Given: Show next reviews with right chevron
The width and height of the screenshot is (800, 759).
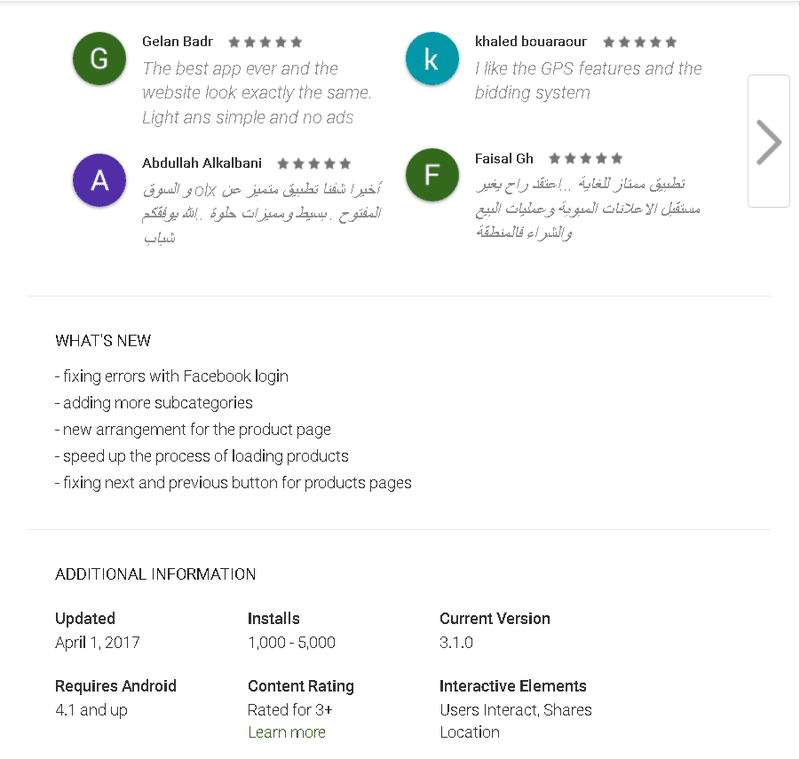Looking at the screenshot, I should 768,141.
